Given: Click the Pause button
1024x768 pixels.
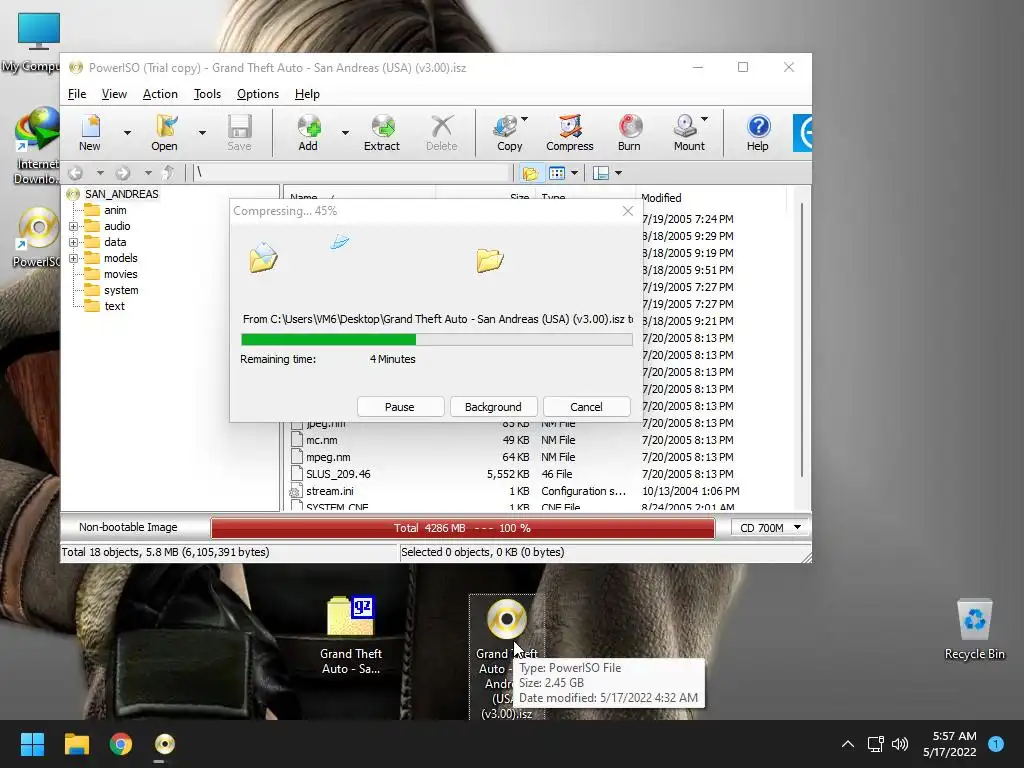Looking at the screenshot, I should pos(400,407).
